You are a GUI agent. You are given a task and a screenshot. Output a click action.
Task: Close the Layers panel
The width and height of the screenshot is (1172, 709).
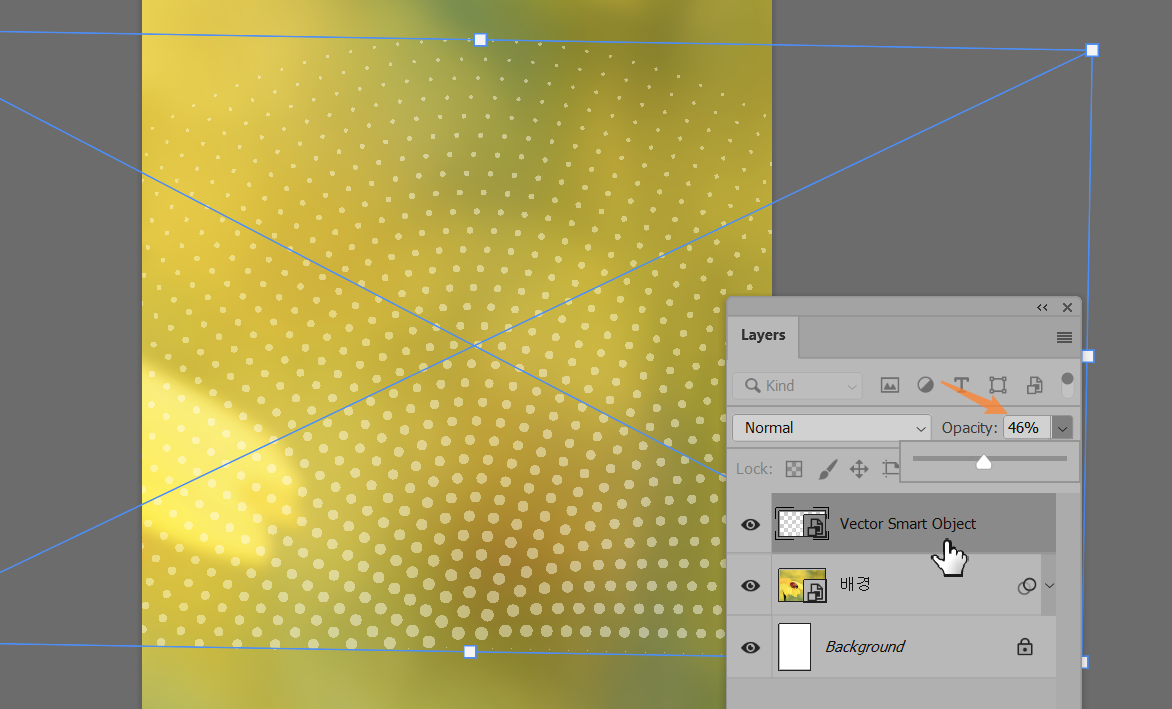pos(1067,308)
